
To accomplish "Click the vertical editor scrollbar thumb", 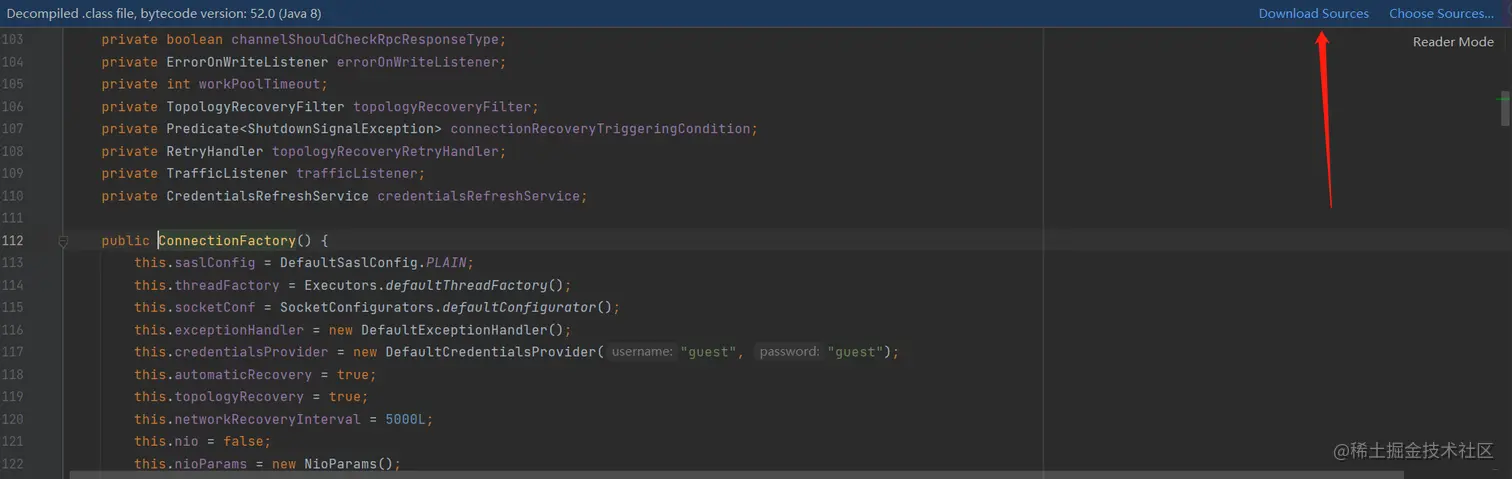I will (x=1505, y=107).
